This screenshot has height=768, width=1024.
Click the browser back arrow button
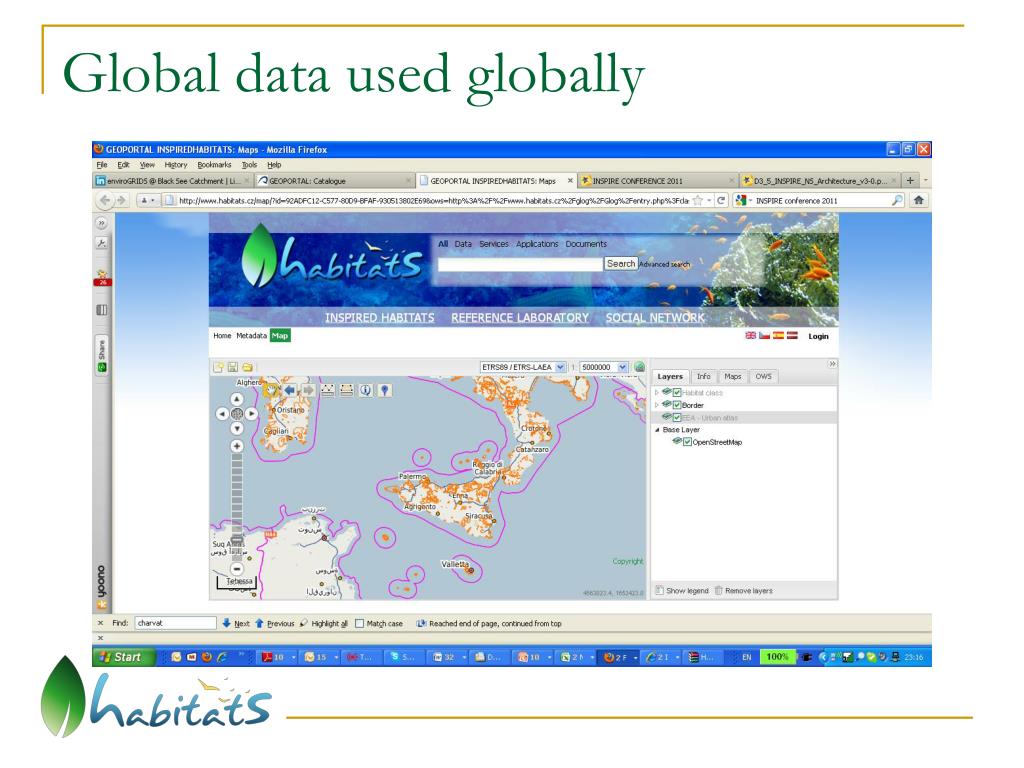[x=105, y=200]
